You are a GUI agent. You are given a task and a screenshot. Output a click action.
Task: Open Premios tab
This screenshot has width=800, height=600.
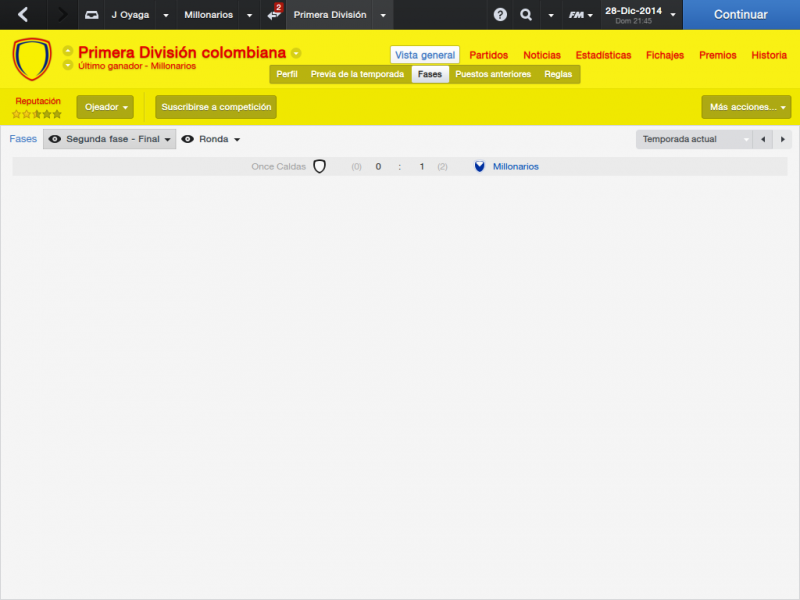click(x=718, y=55)
